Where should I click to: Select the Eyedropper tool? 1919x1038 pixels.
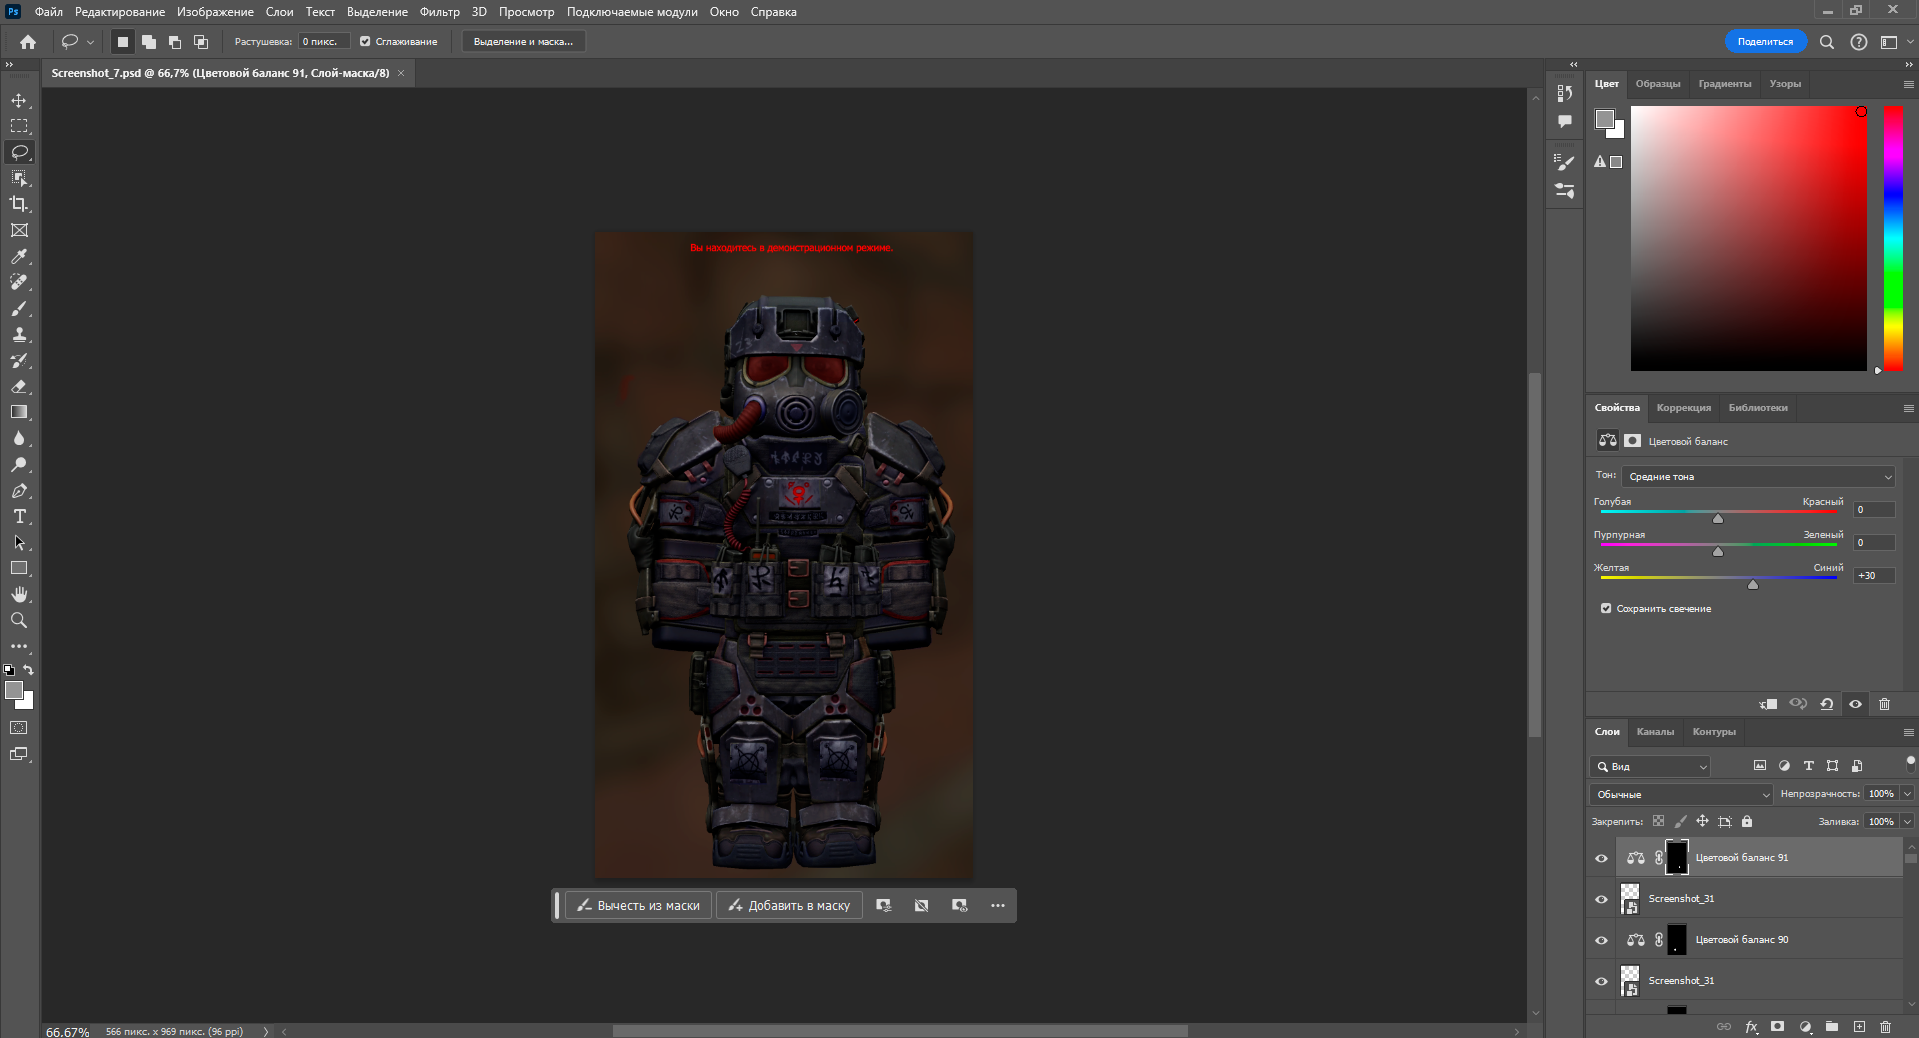(19, 256)
